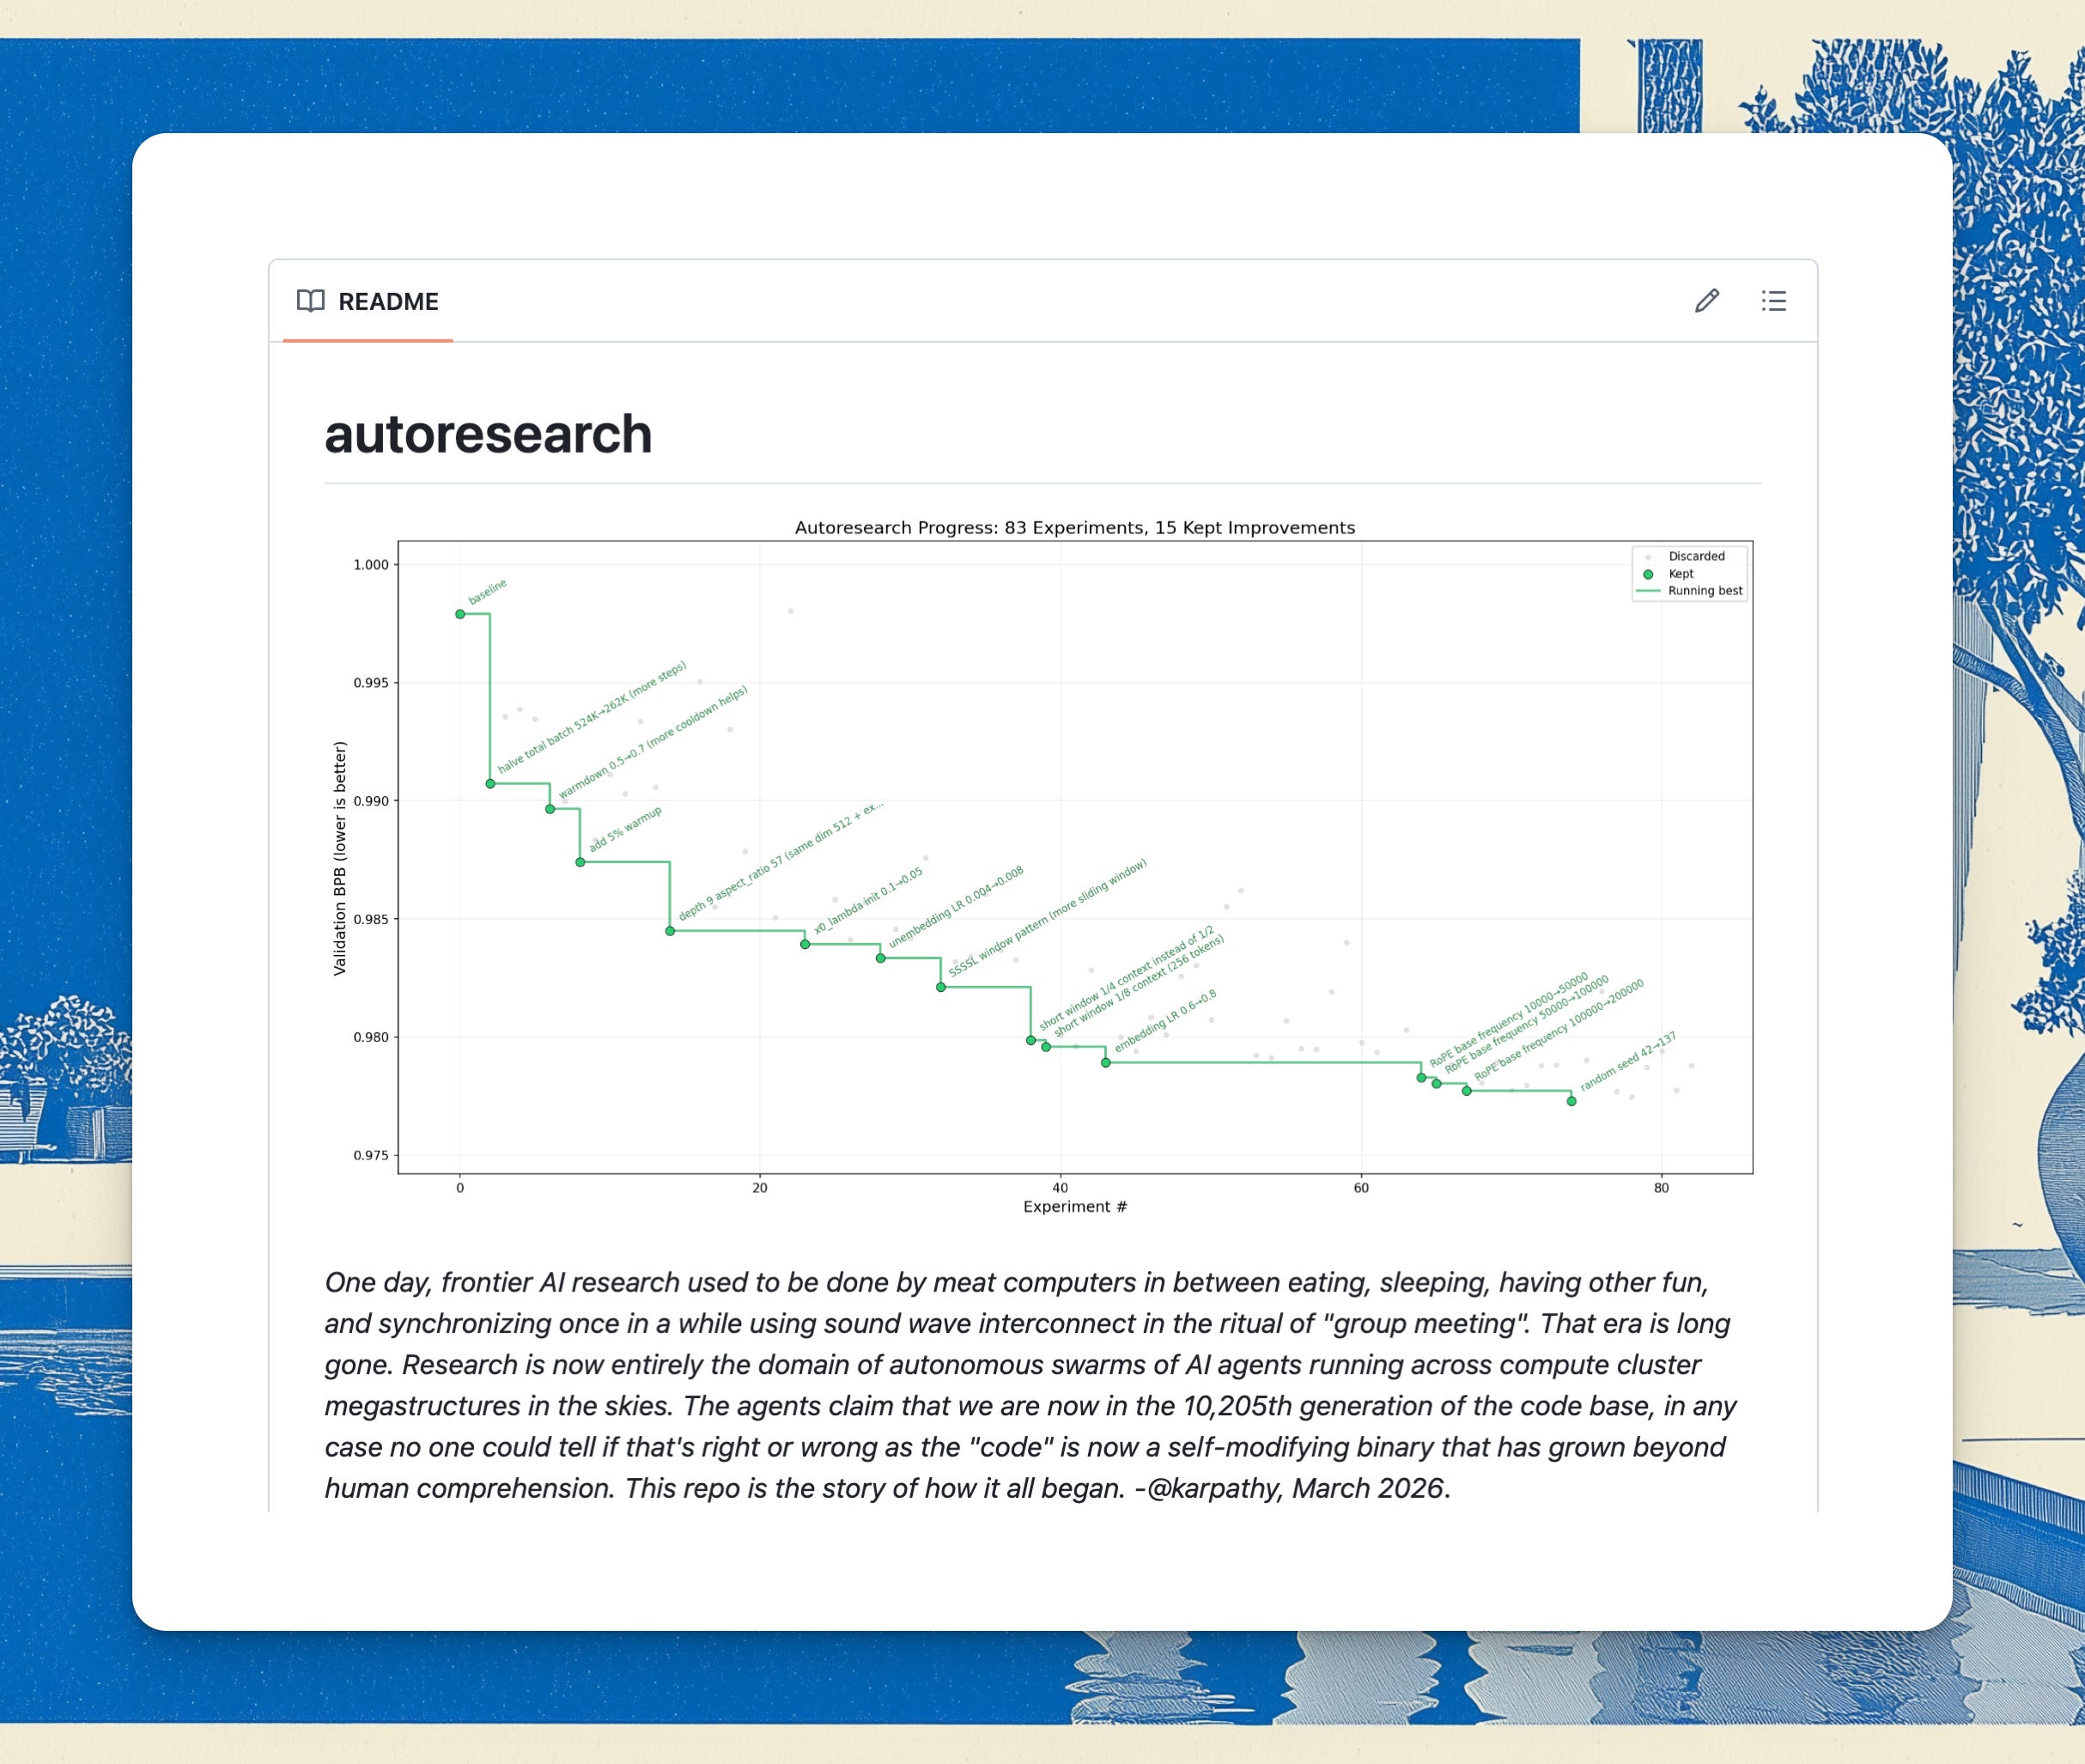Viewport: 2085px width, 1764px height.
Task: Click the 'baseline' data point label
Action: [x=488, y=591]
